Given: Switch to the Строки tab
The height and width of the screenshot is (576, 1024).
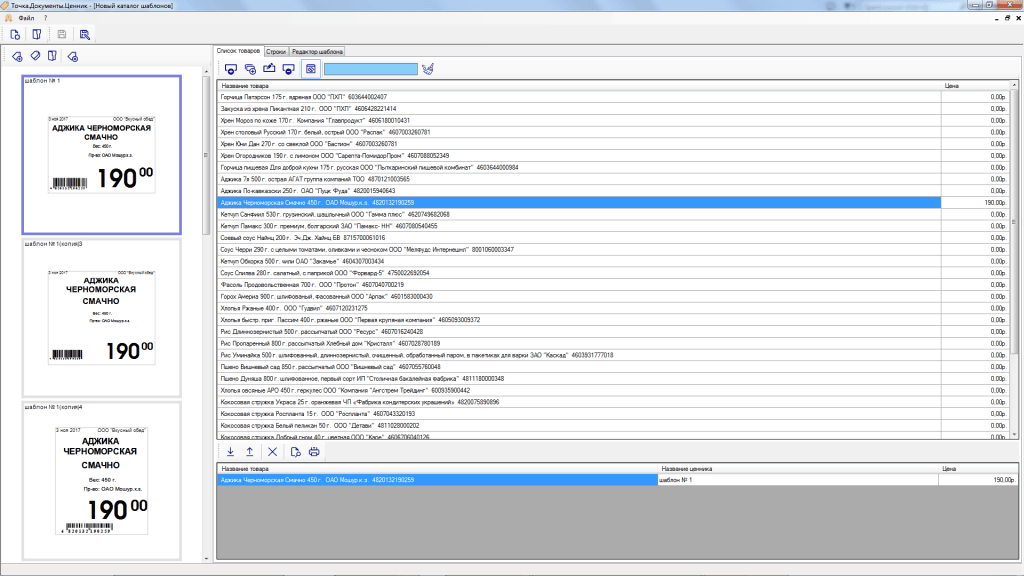Looking at the screenshot, I should [x=276, y=52].
